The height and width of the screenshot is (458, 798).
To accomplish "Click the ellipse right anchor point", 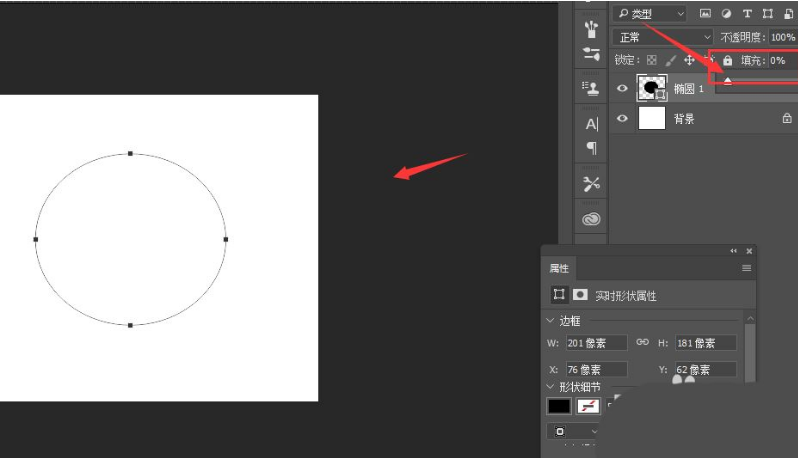I will (226, 239).
